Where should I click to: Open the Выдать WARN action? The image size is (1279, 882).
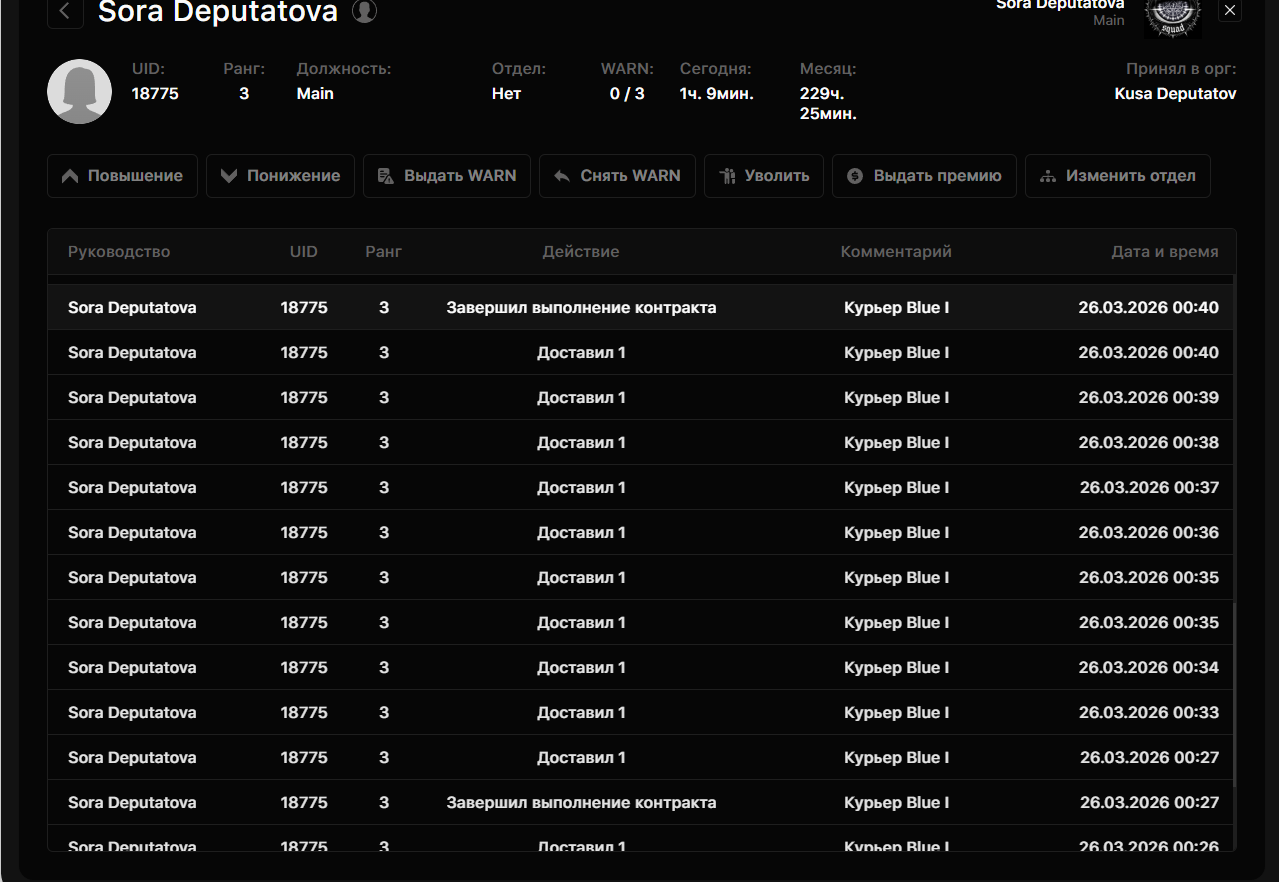(447, 176)
